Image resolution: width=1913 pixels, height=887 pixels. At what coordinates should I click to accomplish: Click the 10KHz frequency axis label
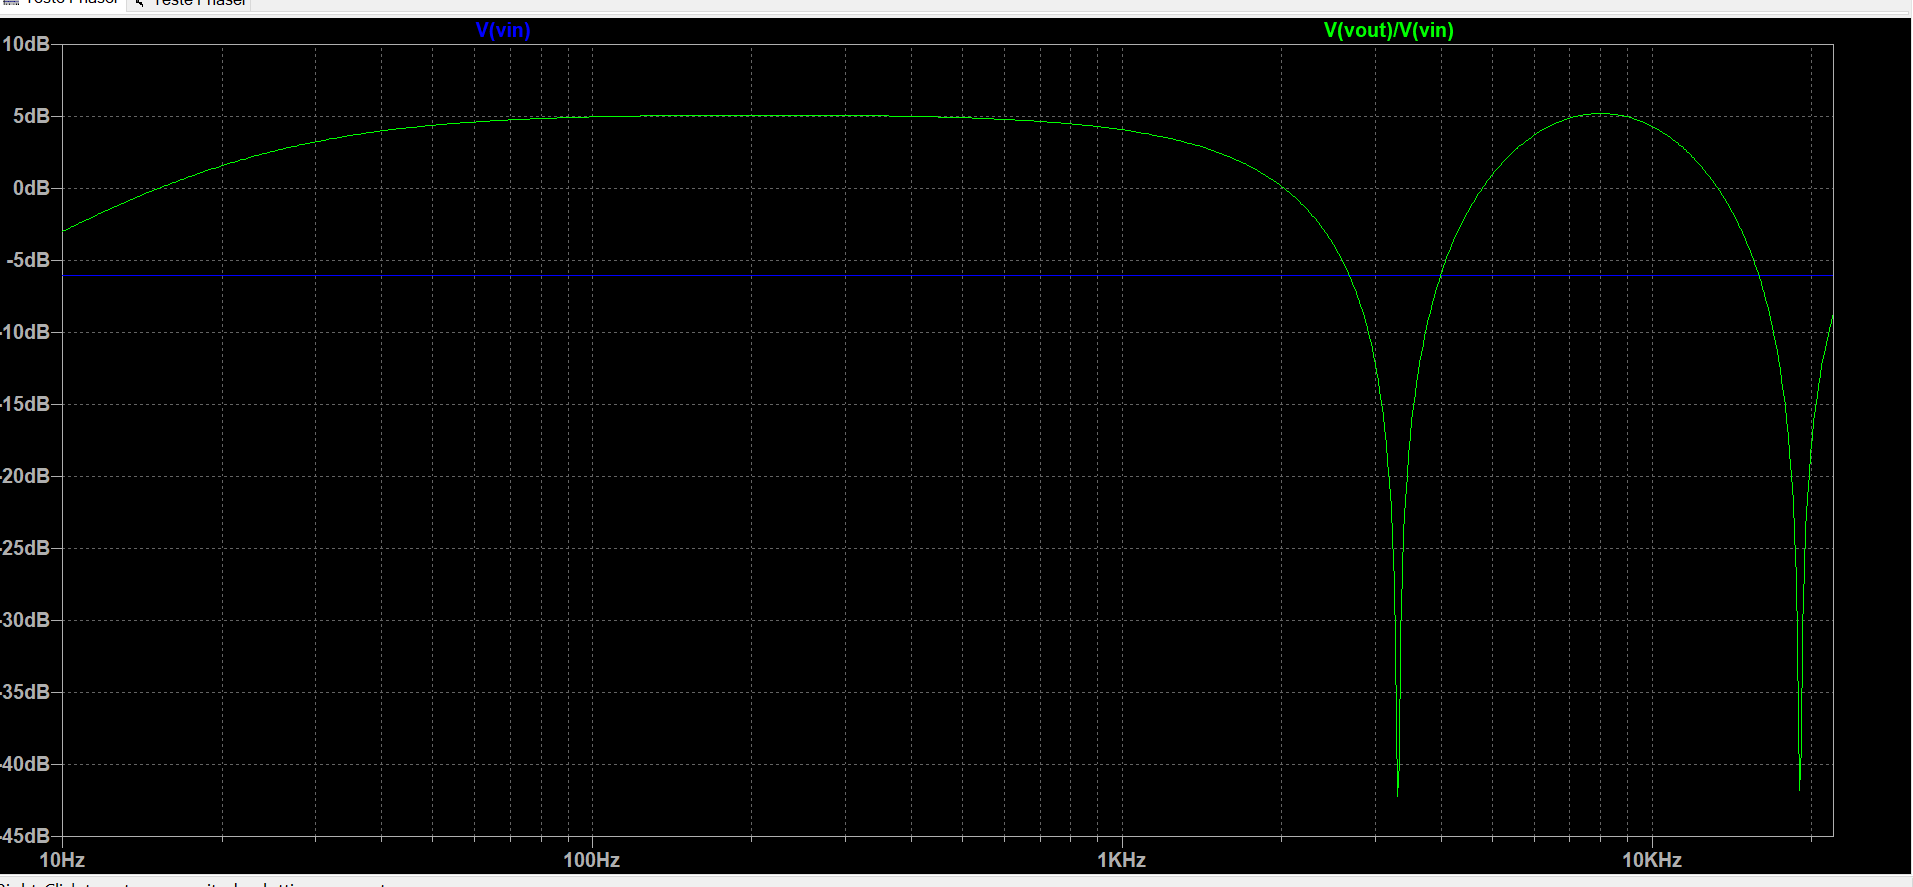(x=1652, y=860)
